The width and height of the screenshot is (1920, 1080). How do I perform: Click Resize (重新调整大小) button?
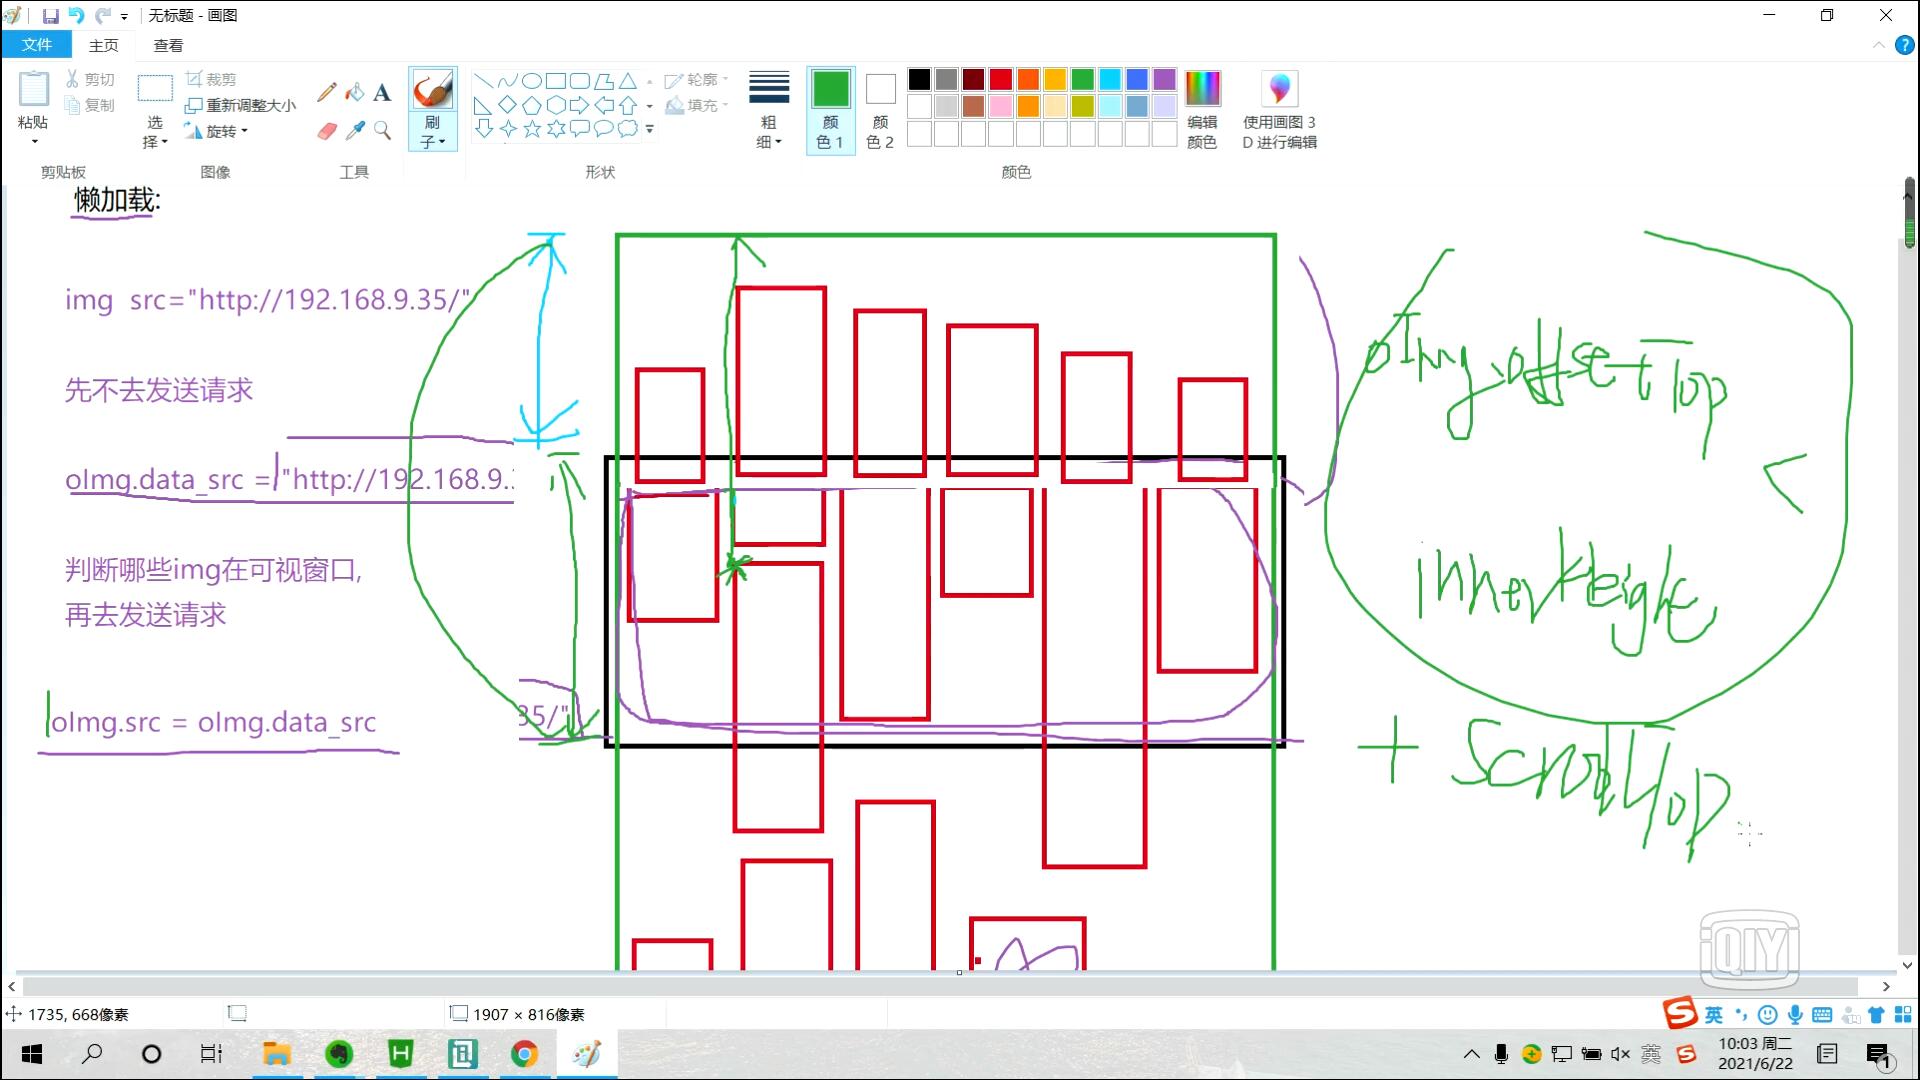241,105
